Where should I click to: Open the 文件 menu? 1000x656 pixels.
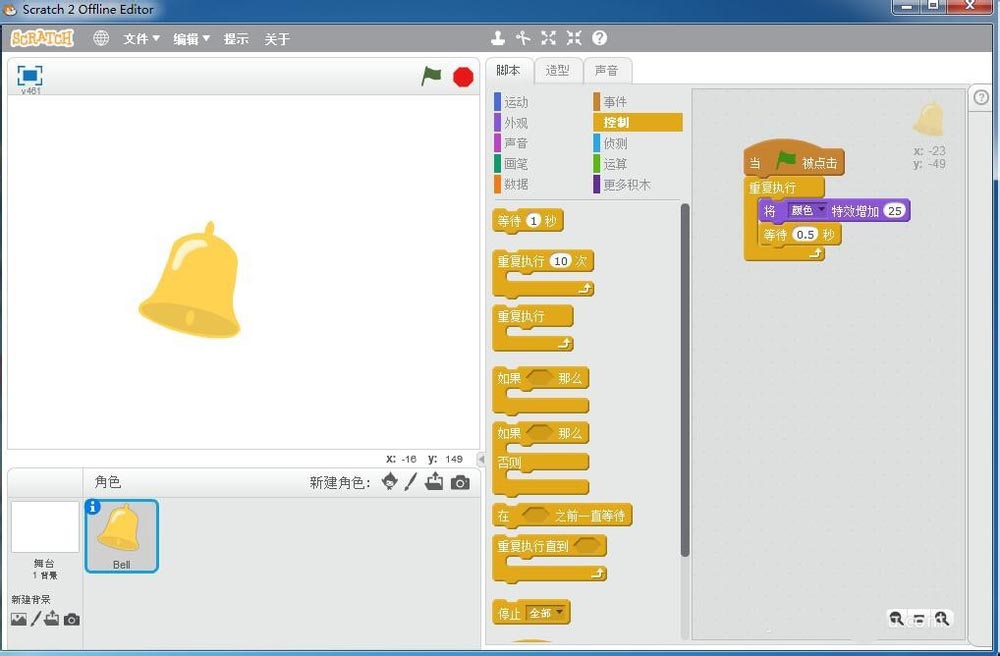(139, 38)
